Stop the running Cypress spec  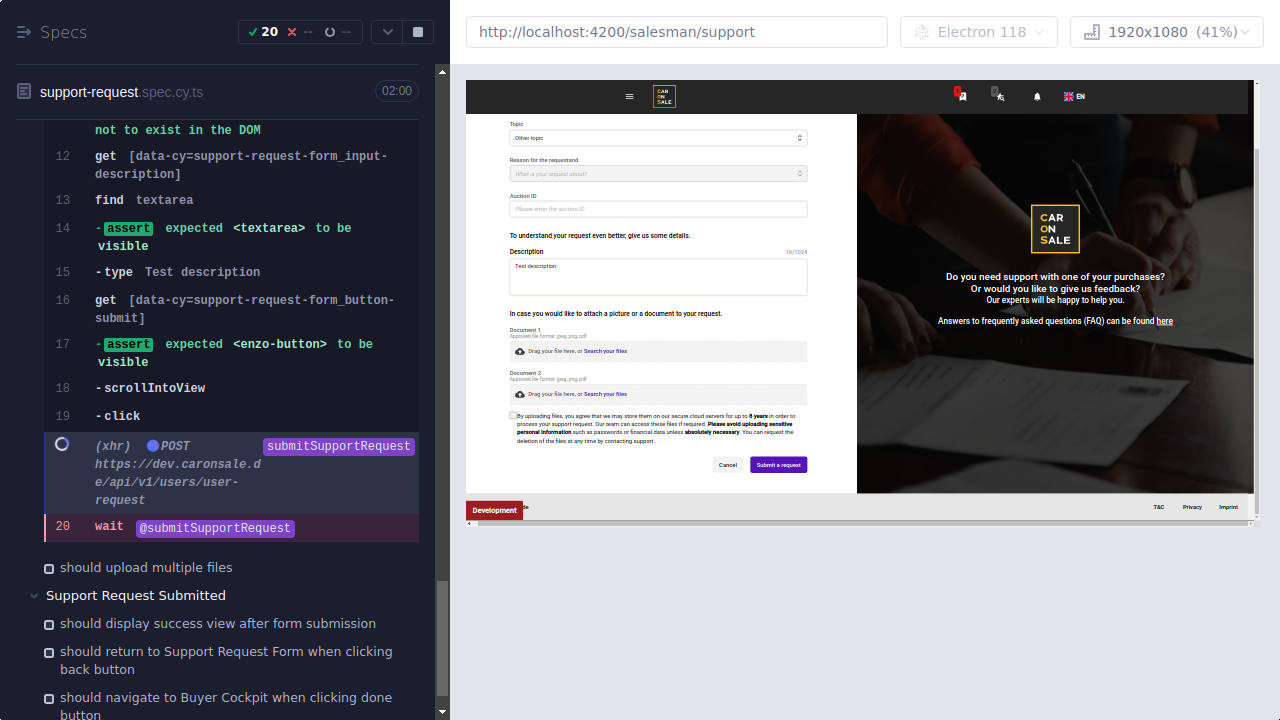click(417, 31)
